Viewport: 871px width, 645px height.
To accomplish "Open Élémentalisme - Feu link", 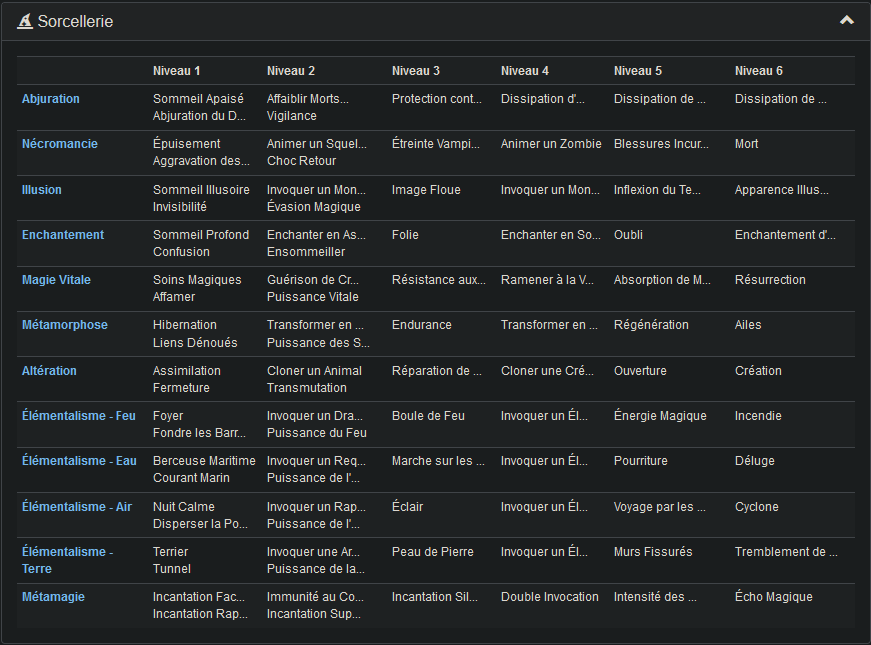I will click(x=79, y=416).
